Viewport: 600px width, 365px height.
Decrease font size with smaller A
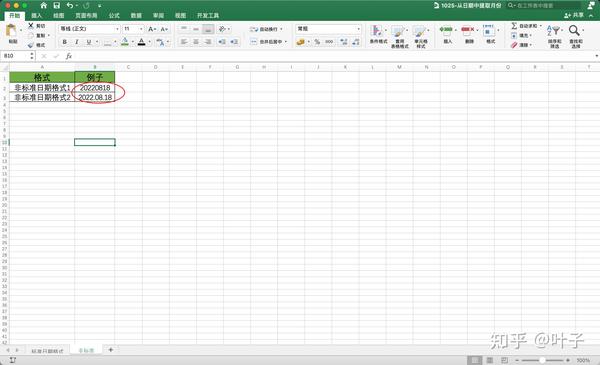[x=164, y=29]
